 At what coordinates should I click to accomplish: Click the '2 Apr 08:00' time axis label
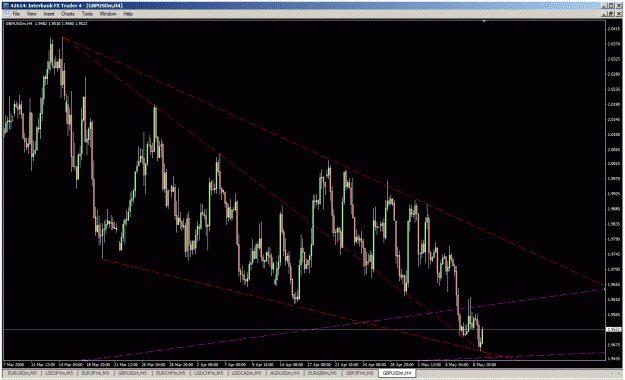coord(207,364)
